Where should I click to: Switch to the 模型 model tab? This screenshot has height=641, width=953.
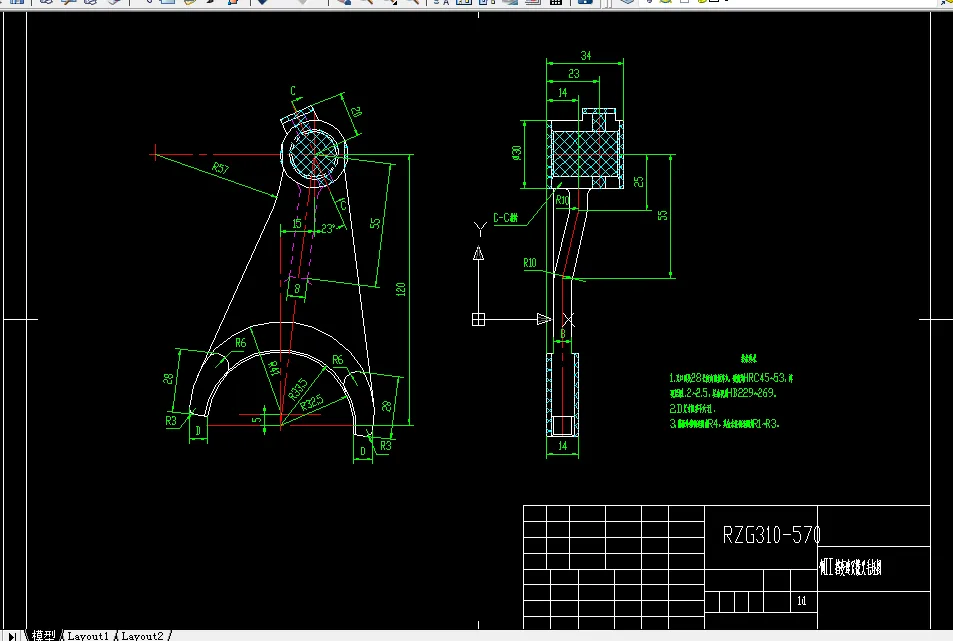click(43, 636)
